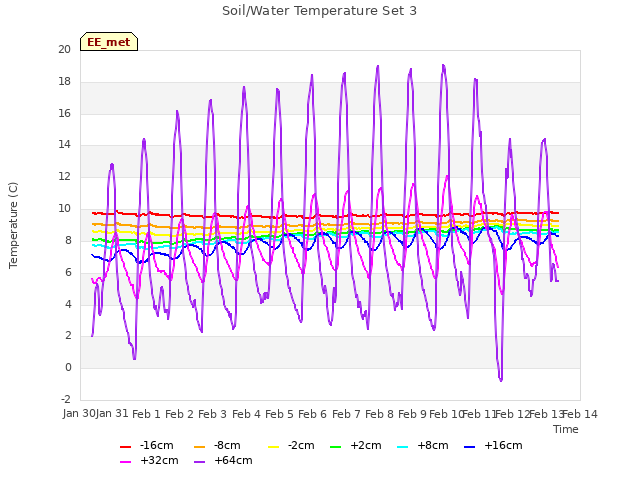Screen dimensions: 640x480
Task: Click the EE_met annotation label
Action: [109, 42]
